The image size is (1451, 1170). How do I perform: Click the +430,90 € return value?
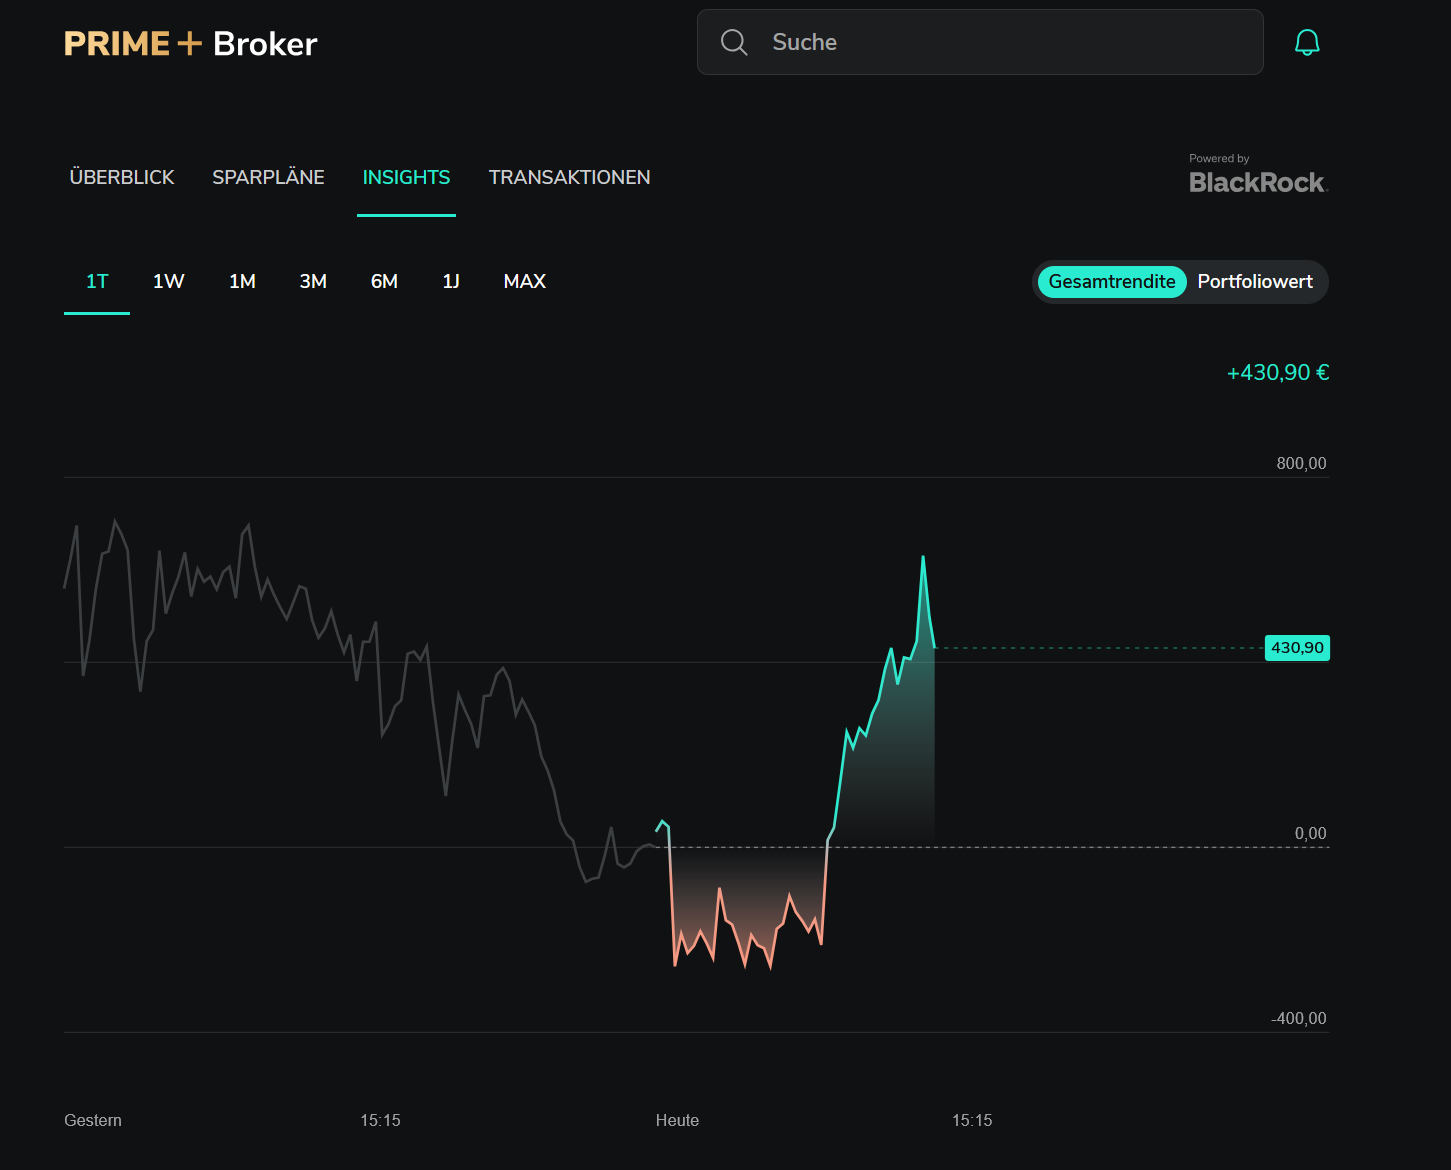(1278, 372)
